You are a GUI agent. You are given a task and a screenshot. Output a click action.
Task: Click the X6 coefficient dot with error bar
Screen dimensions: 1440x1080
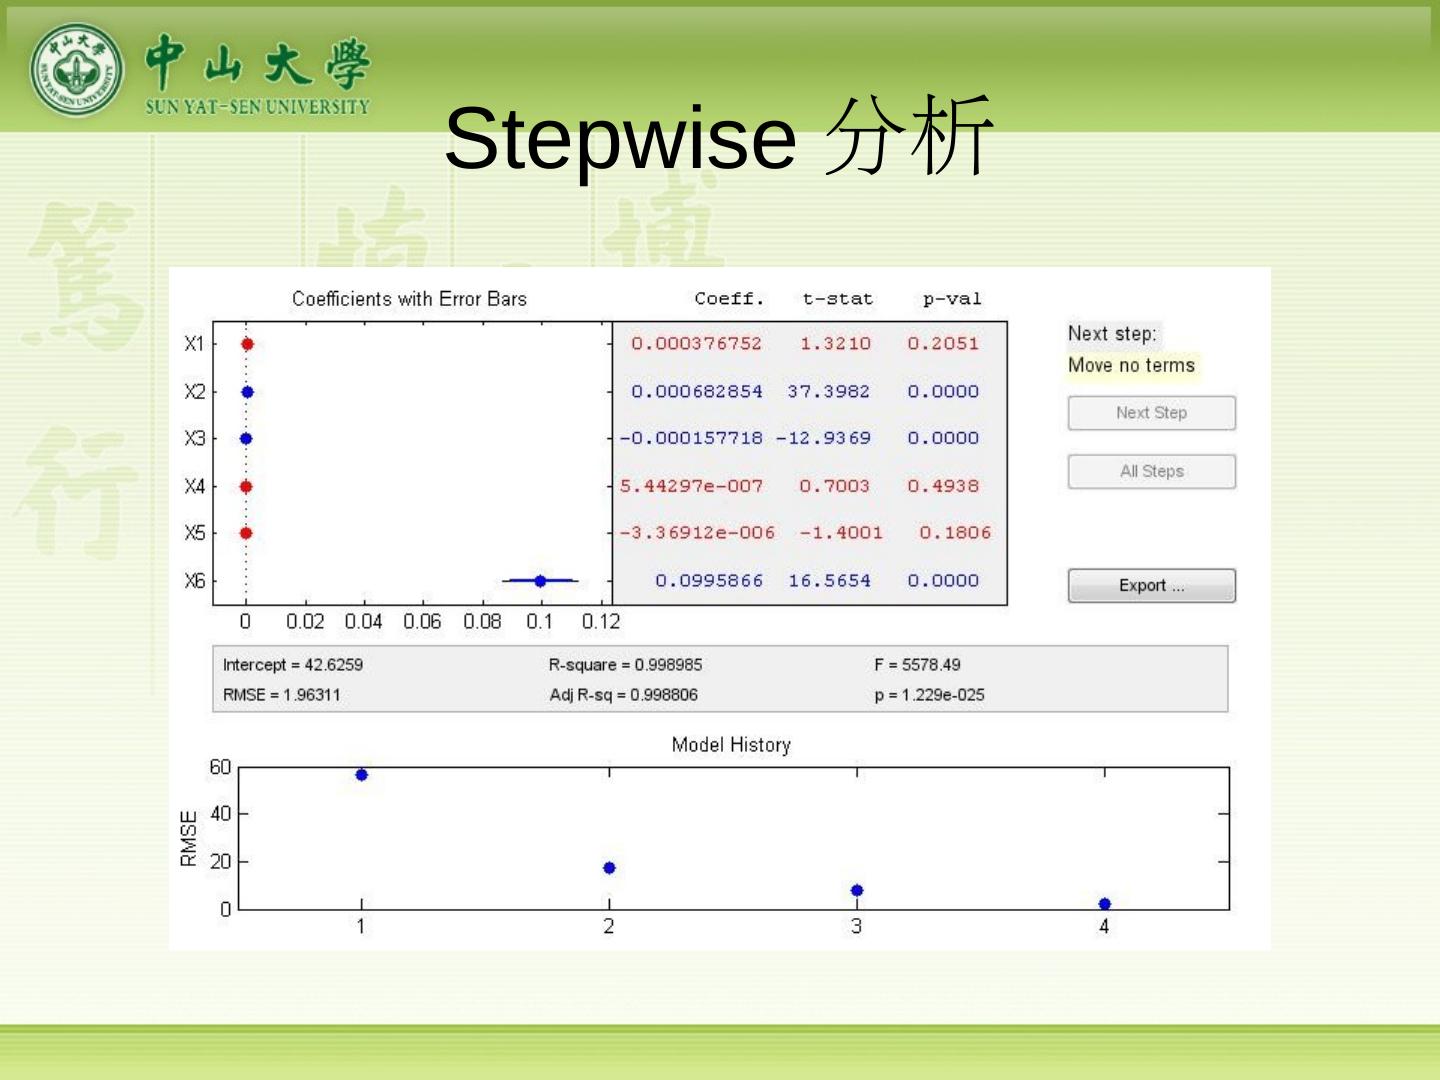[x=540, y=581]
